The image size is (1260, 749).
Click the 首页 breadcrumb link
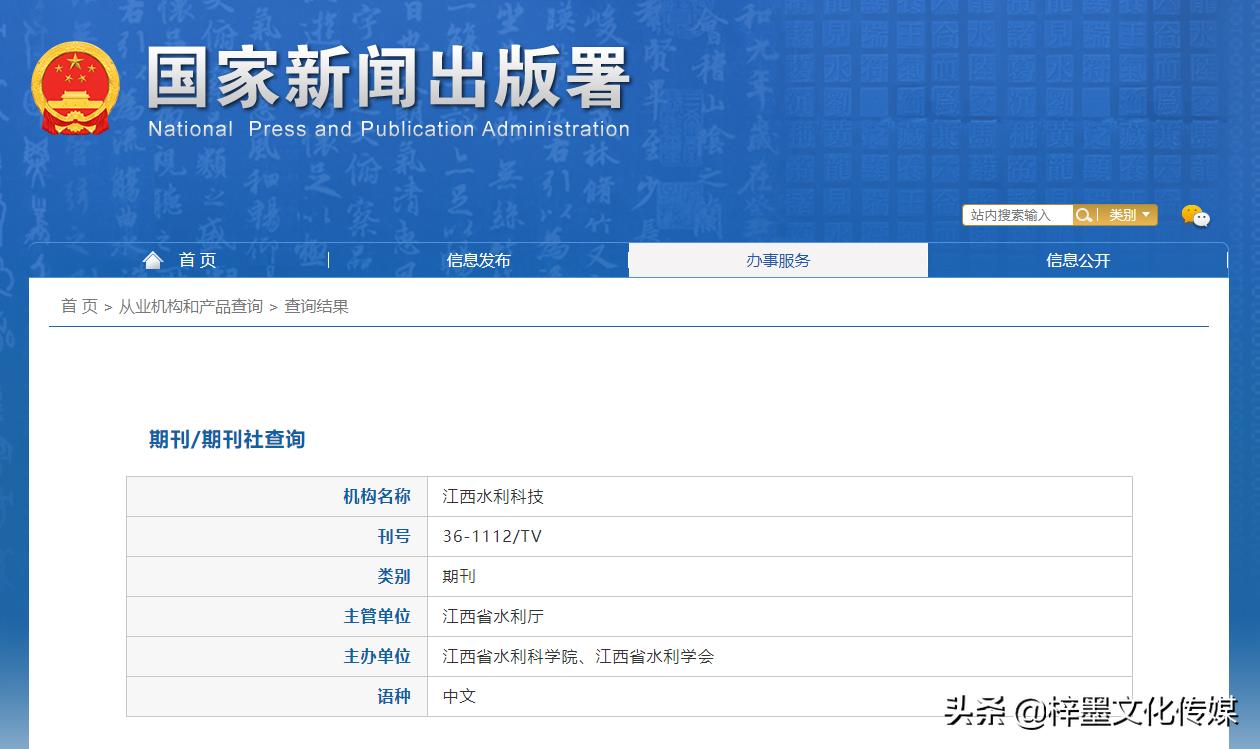[79, 306]
